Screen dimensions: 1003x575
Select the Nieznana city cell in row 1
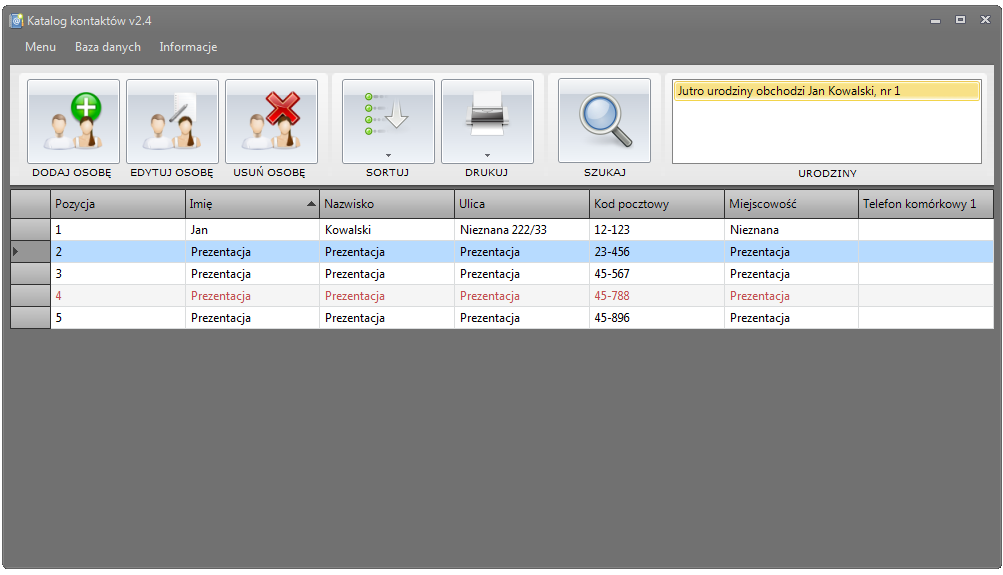pyautogui.click(x=791, y=230)
